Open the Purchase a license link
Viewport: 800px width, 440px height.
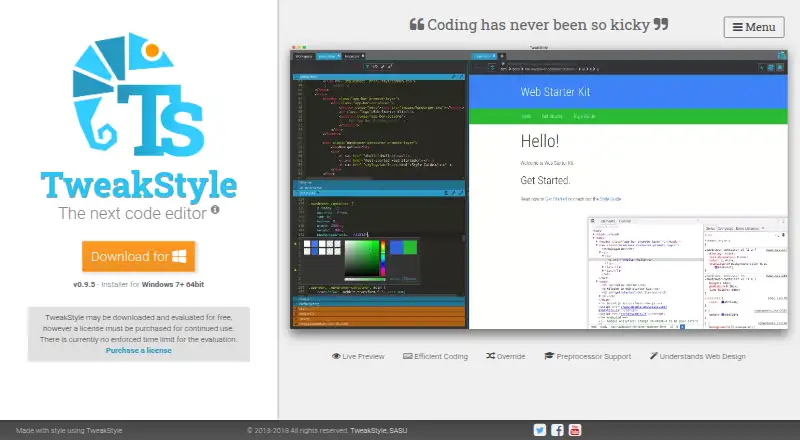(x=138, y=350)
